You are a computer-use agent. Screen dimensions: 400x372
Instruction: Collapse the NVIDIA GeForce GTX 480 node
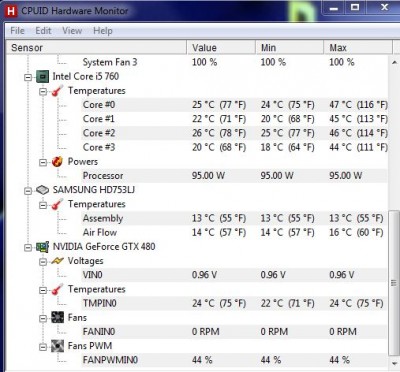click(28, 247)
